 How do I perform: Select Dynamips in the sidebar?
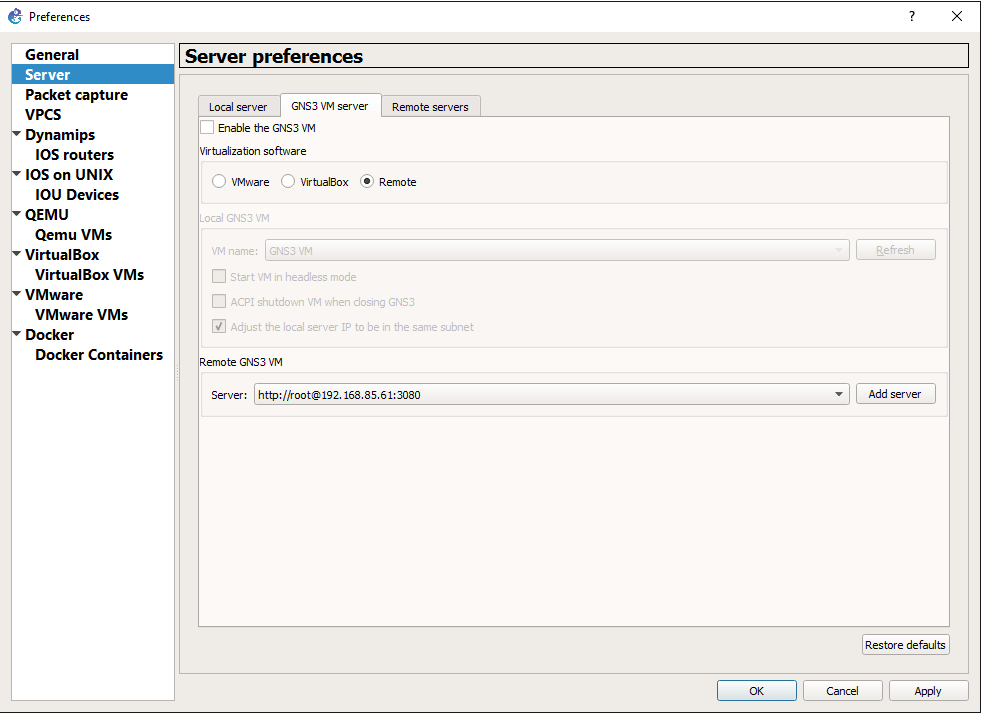point(60,135)
